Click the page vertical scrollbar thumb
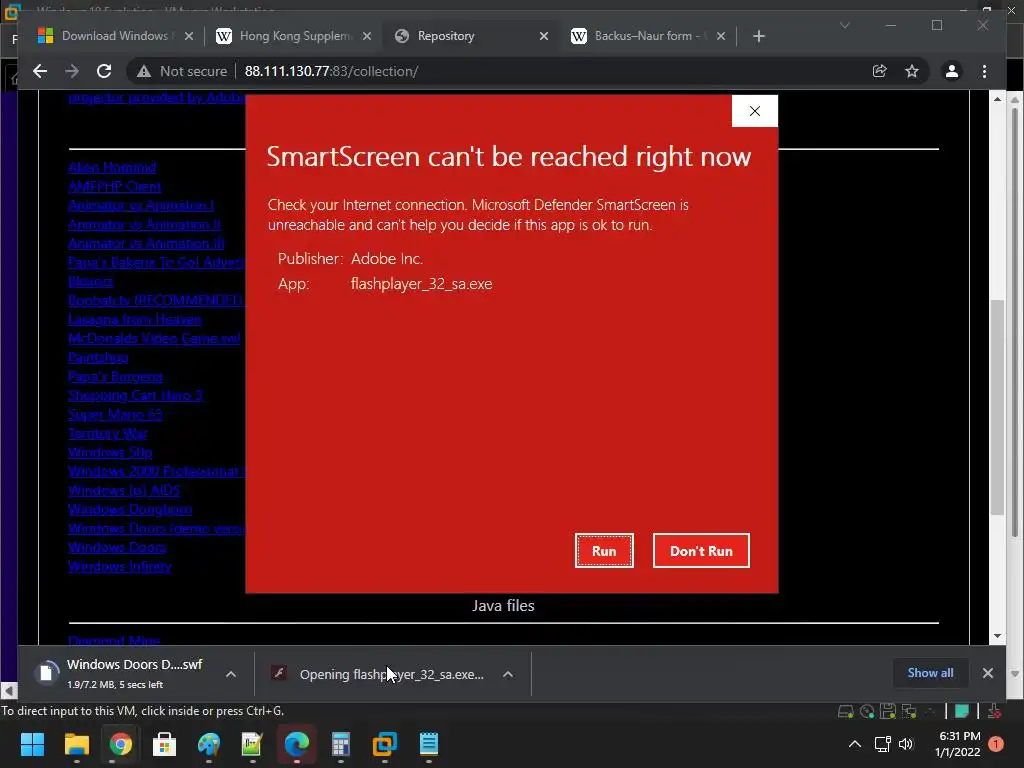 pos(997,406)
